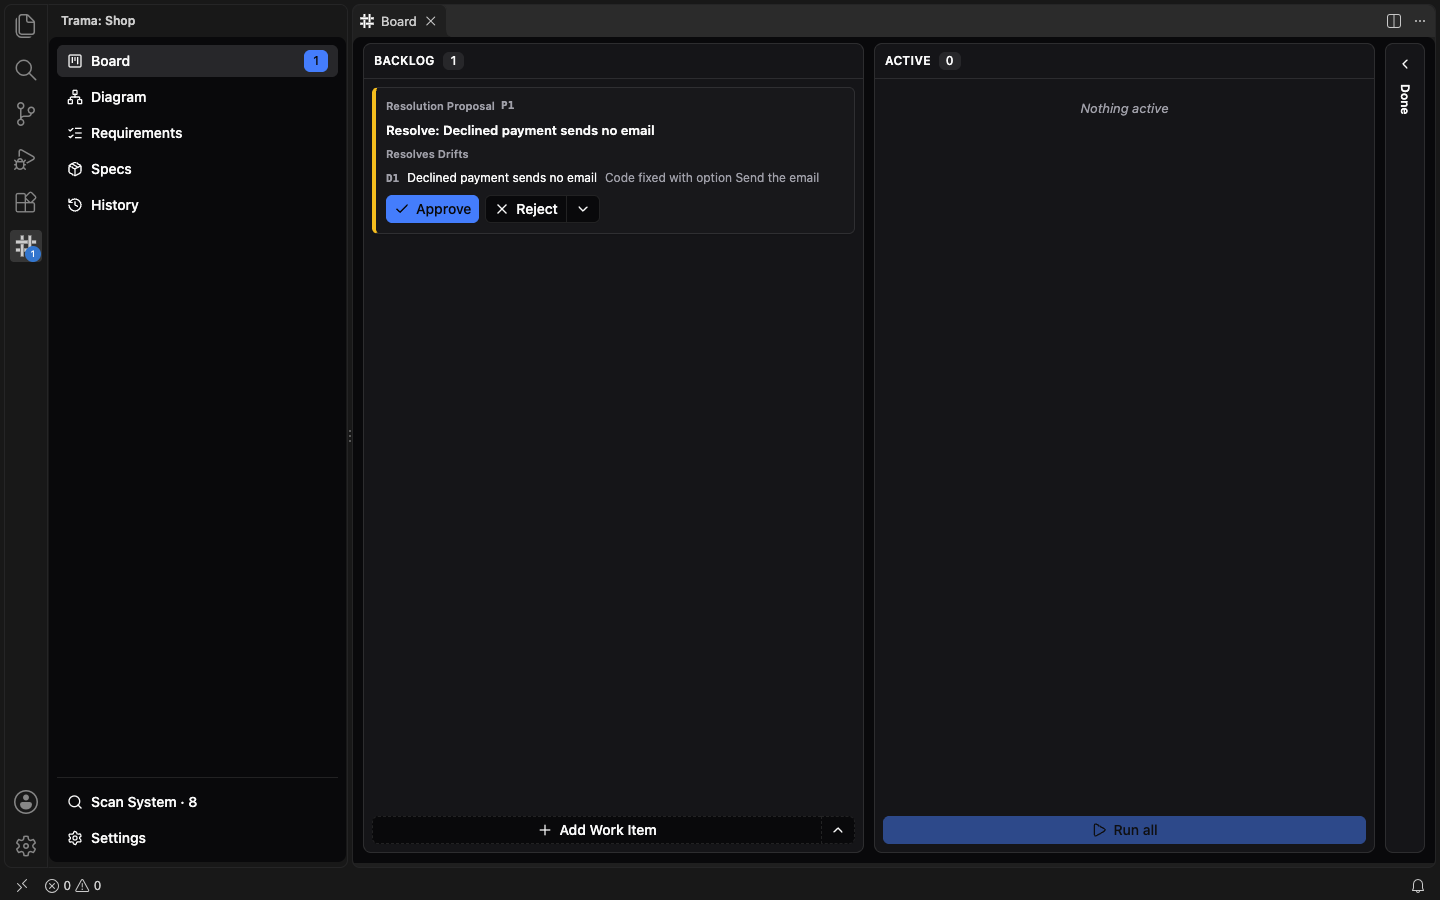Open Run and Debug view
The image size is (1440, 900).
click(26, 158)
